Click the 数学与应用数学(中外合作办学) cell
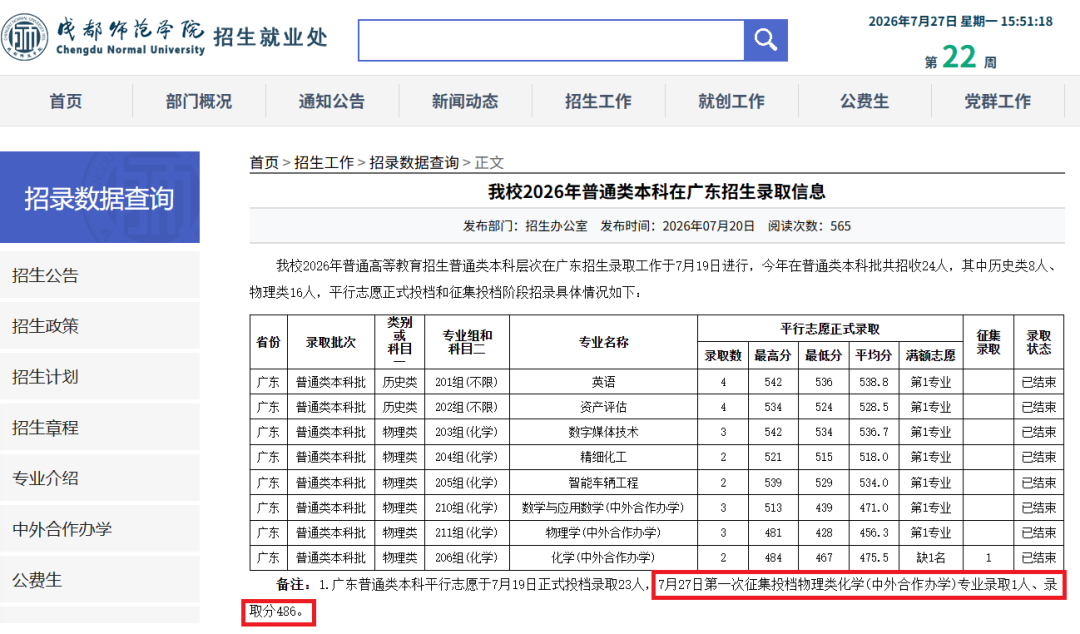 603,507
